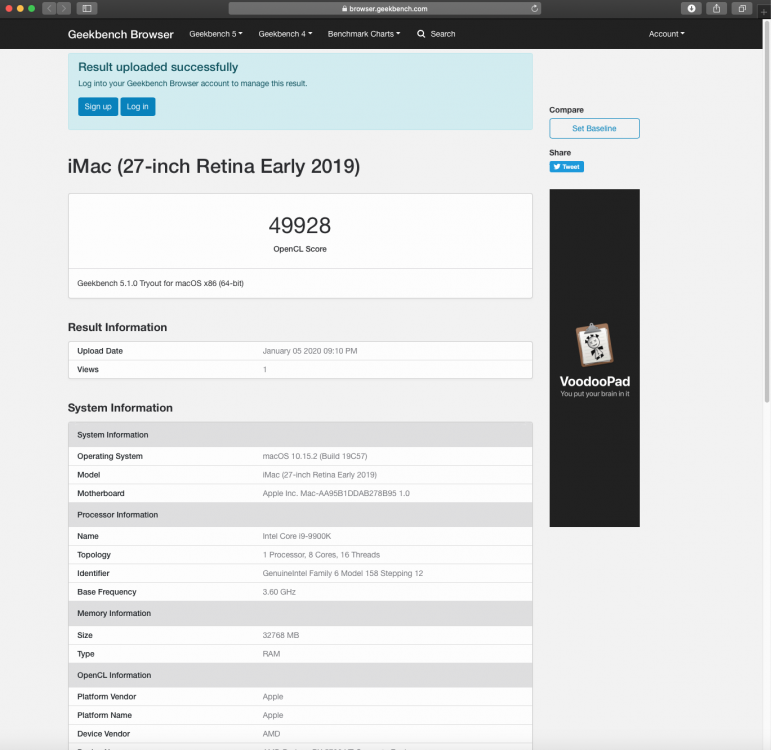Open VoodooPad advertisement

pos(594,358)
